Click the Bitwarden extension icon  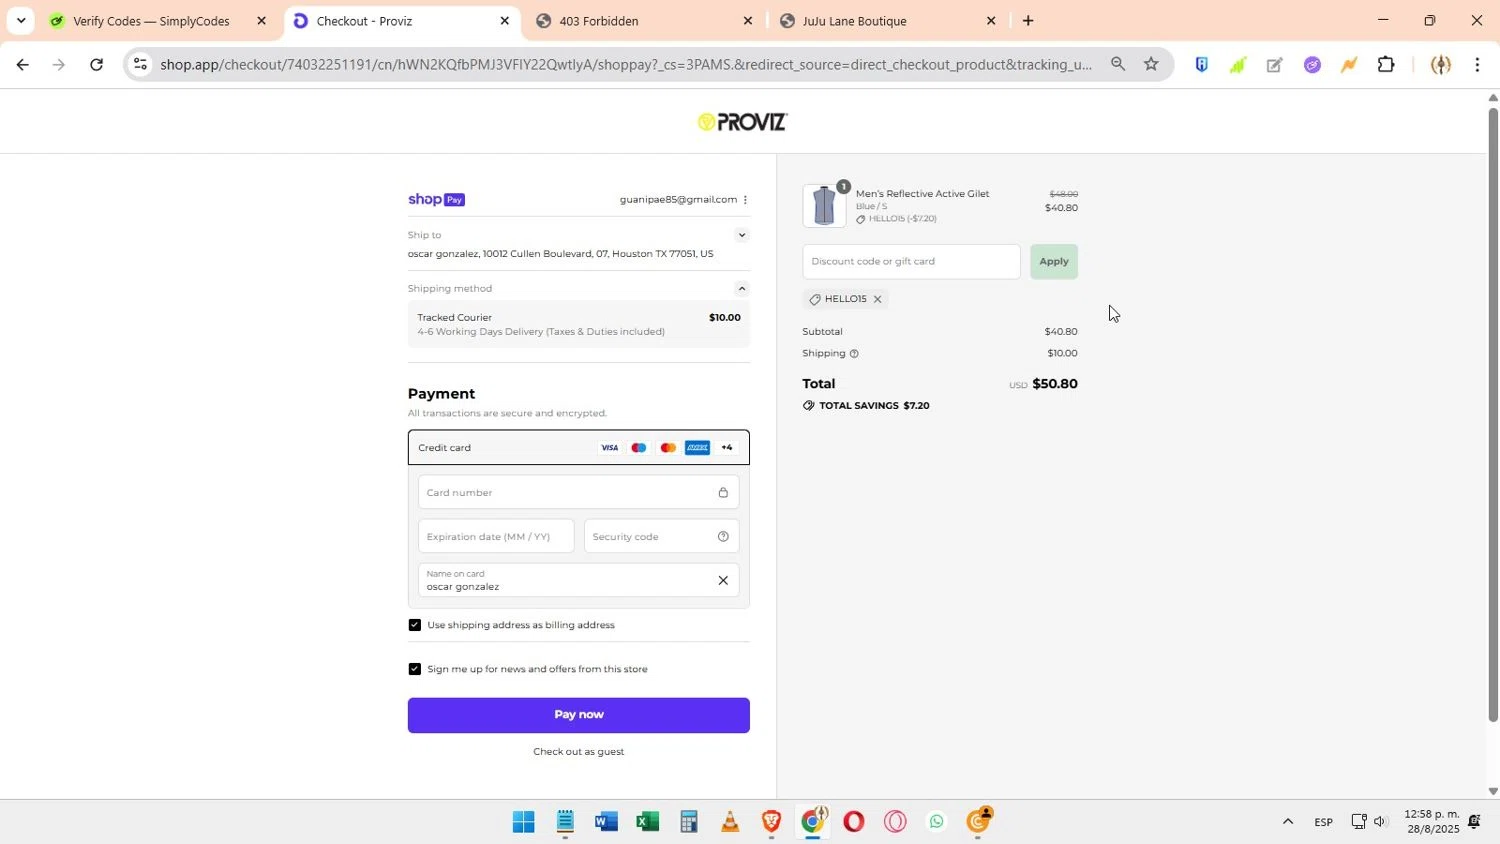pos(1201,65)
